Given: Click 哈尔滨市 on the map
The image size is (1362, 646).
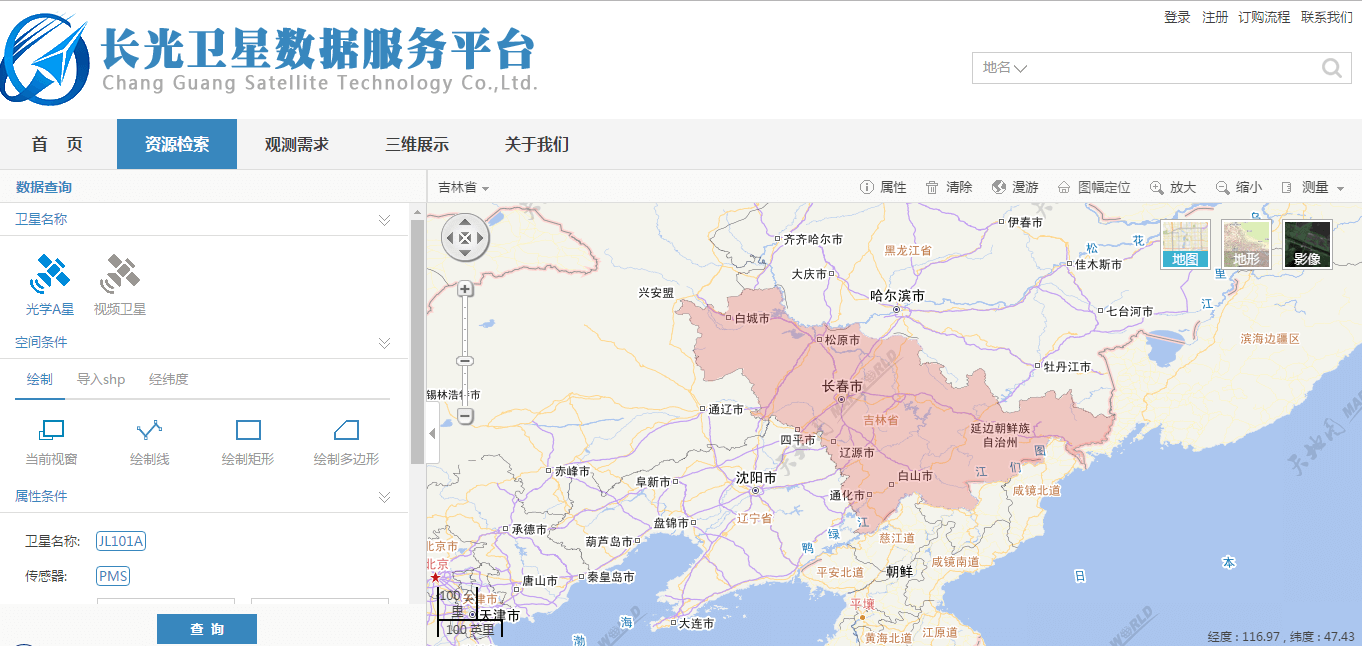Looking at the screenshot, I should coord(897,297).
